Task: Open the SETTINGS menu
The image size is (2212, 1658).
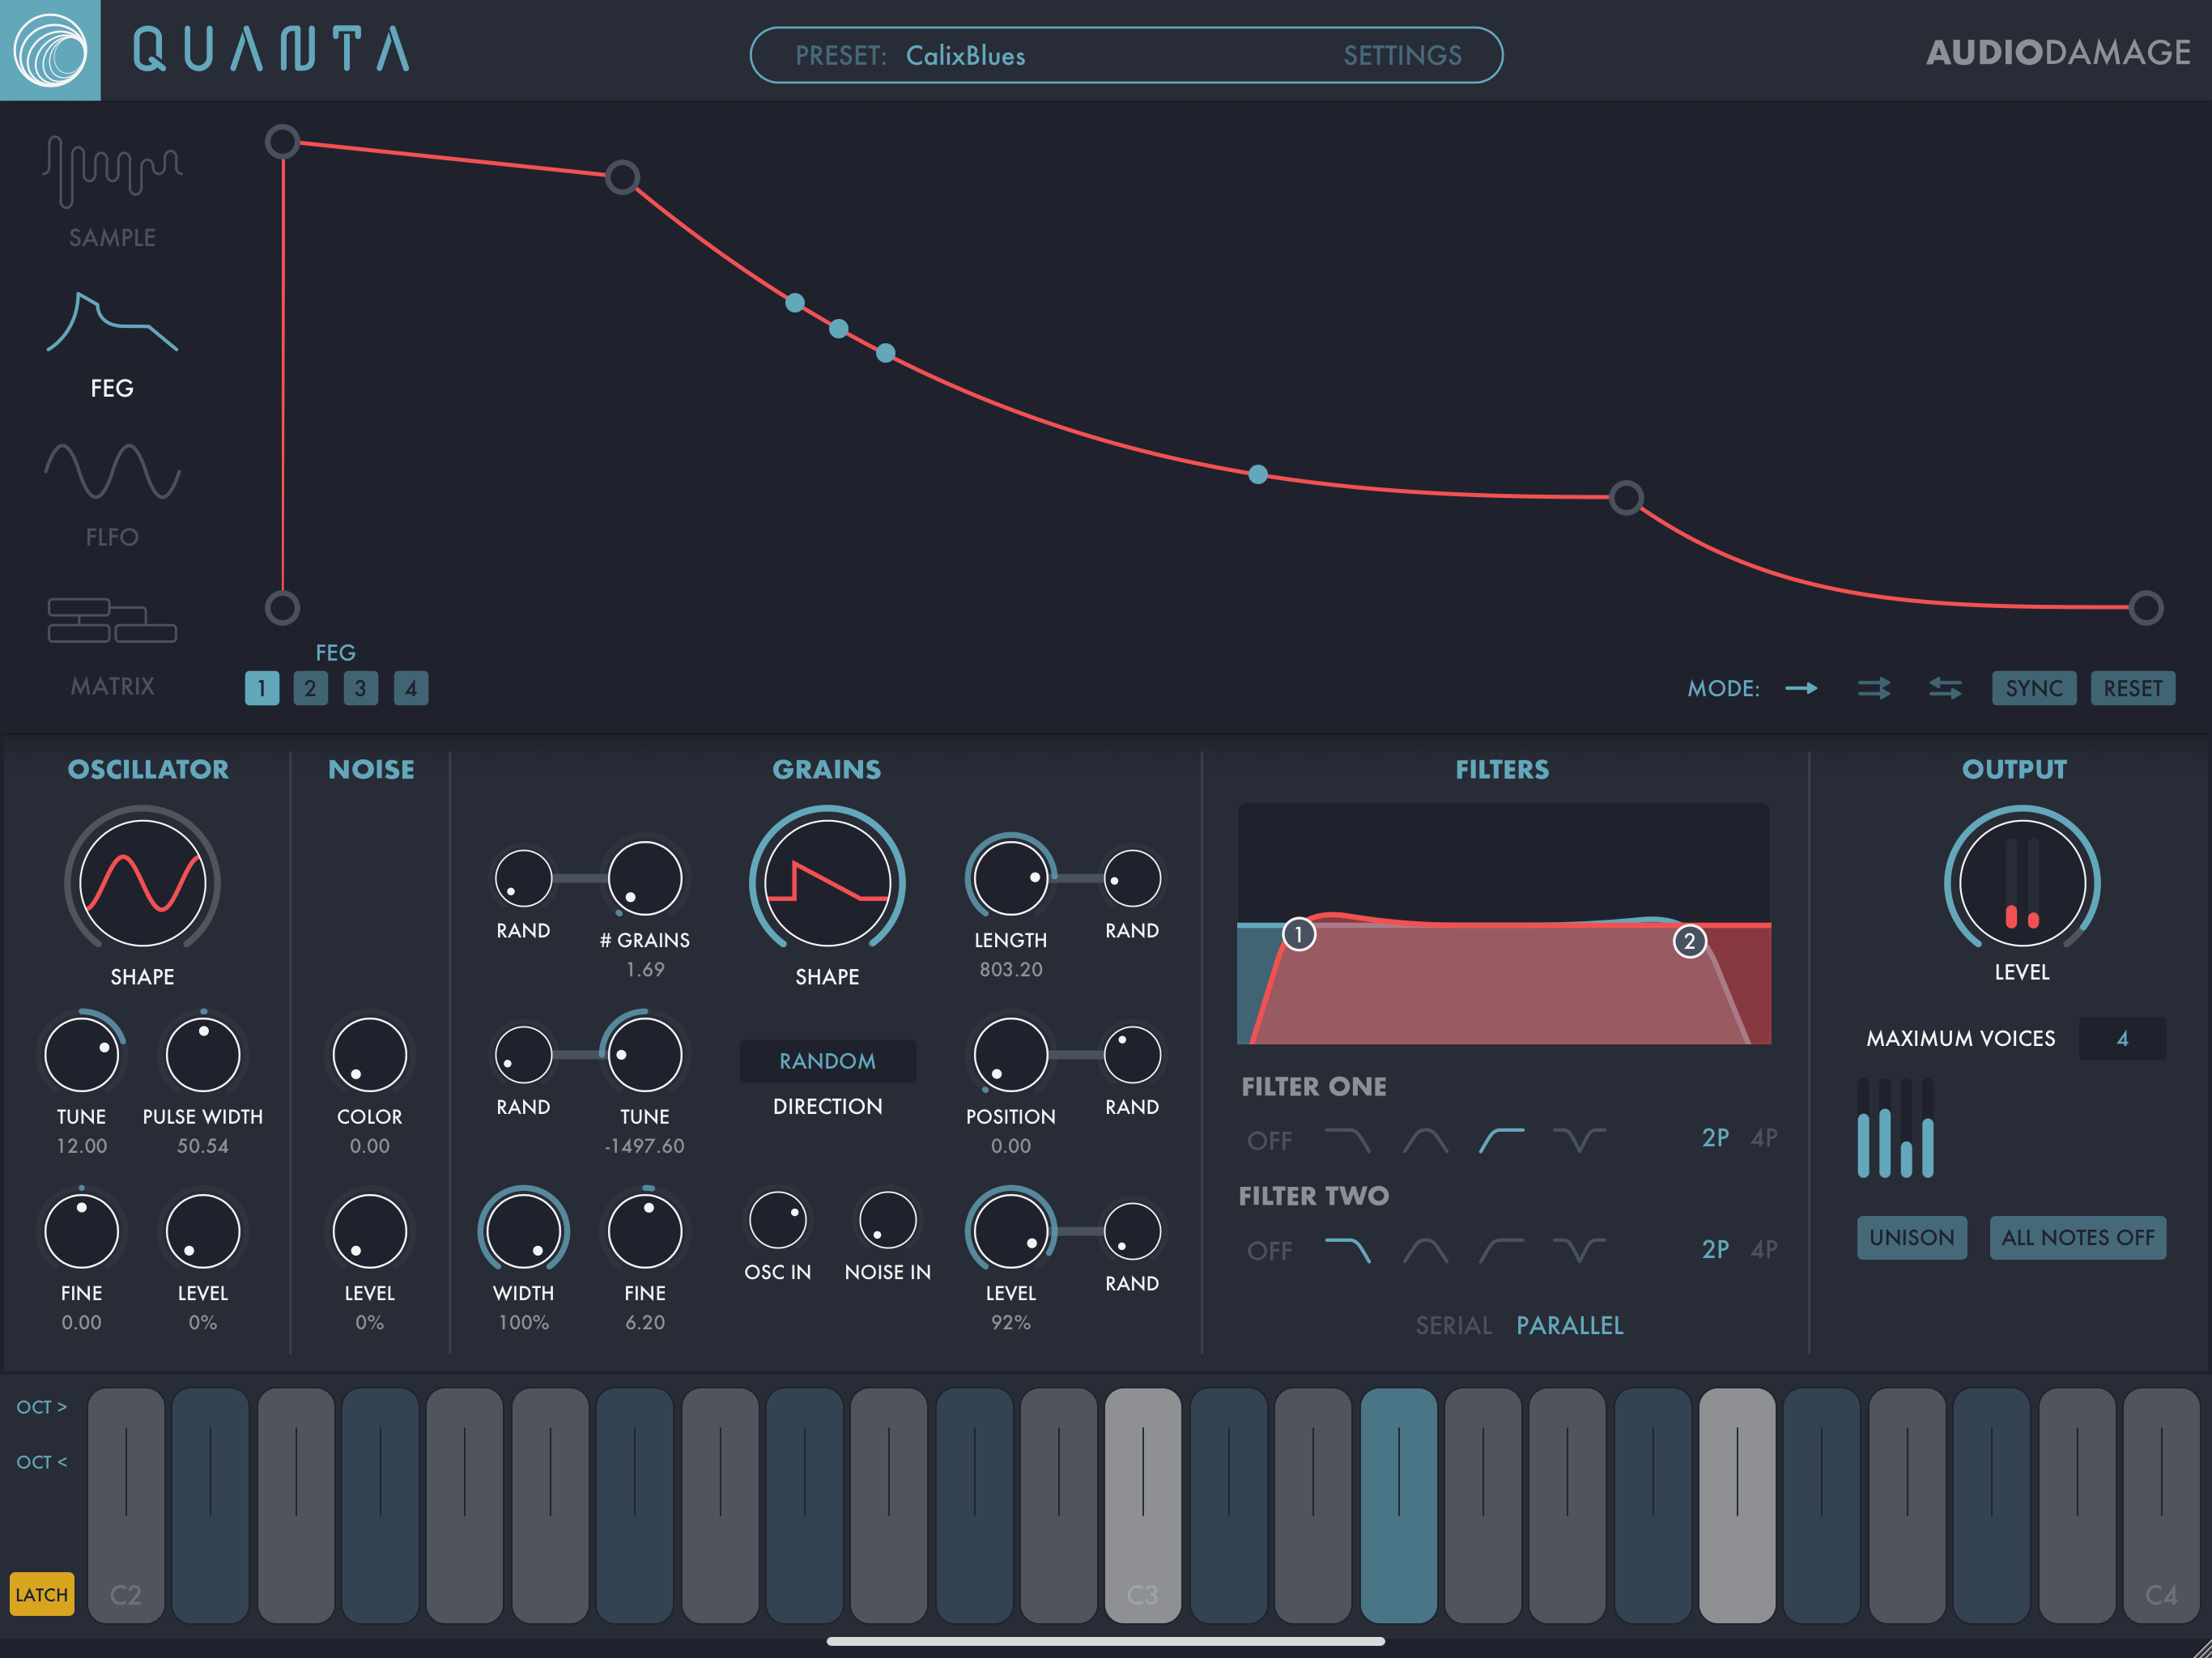Action: pyautogui.click(x=1402, y=56)
